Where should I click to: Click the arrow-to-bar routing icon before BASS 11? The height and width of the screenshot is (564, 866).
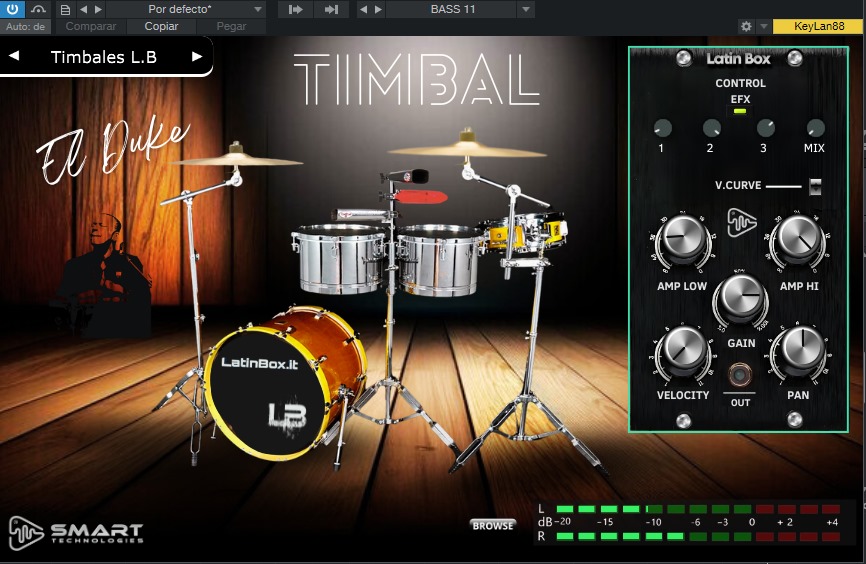click(331, 9)
